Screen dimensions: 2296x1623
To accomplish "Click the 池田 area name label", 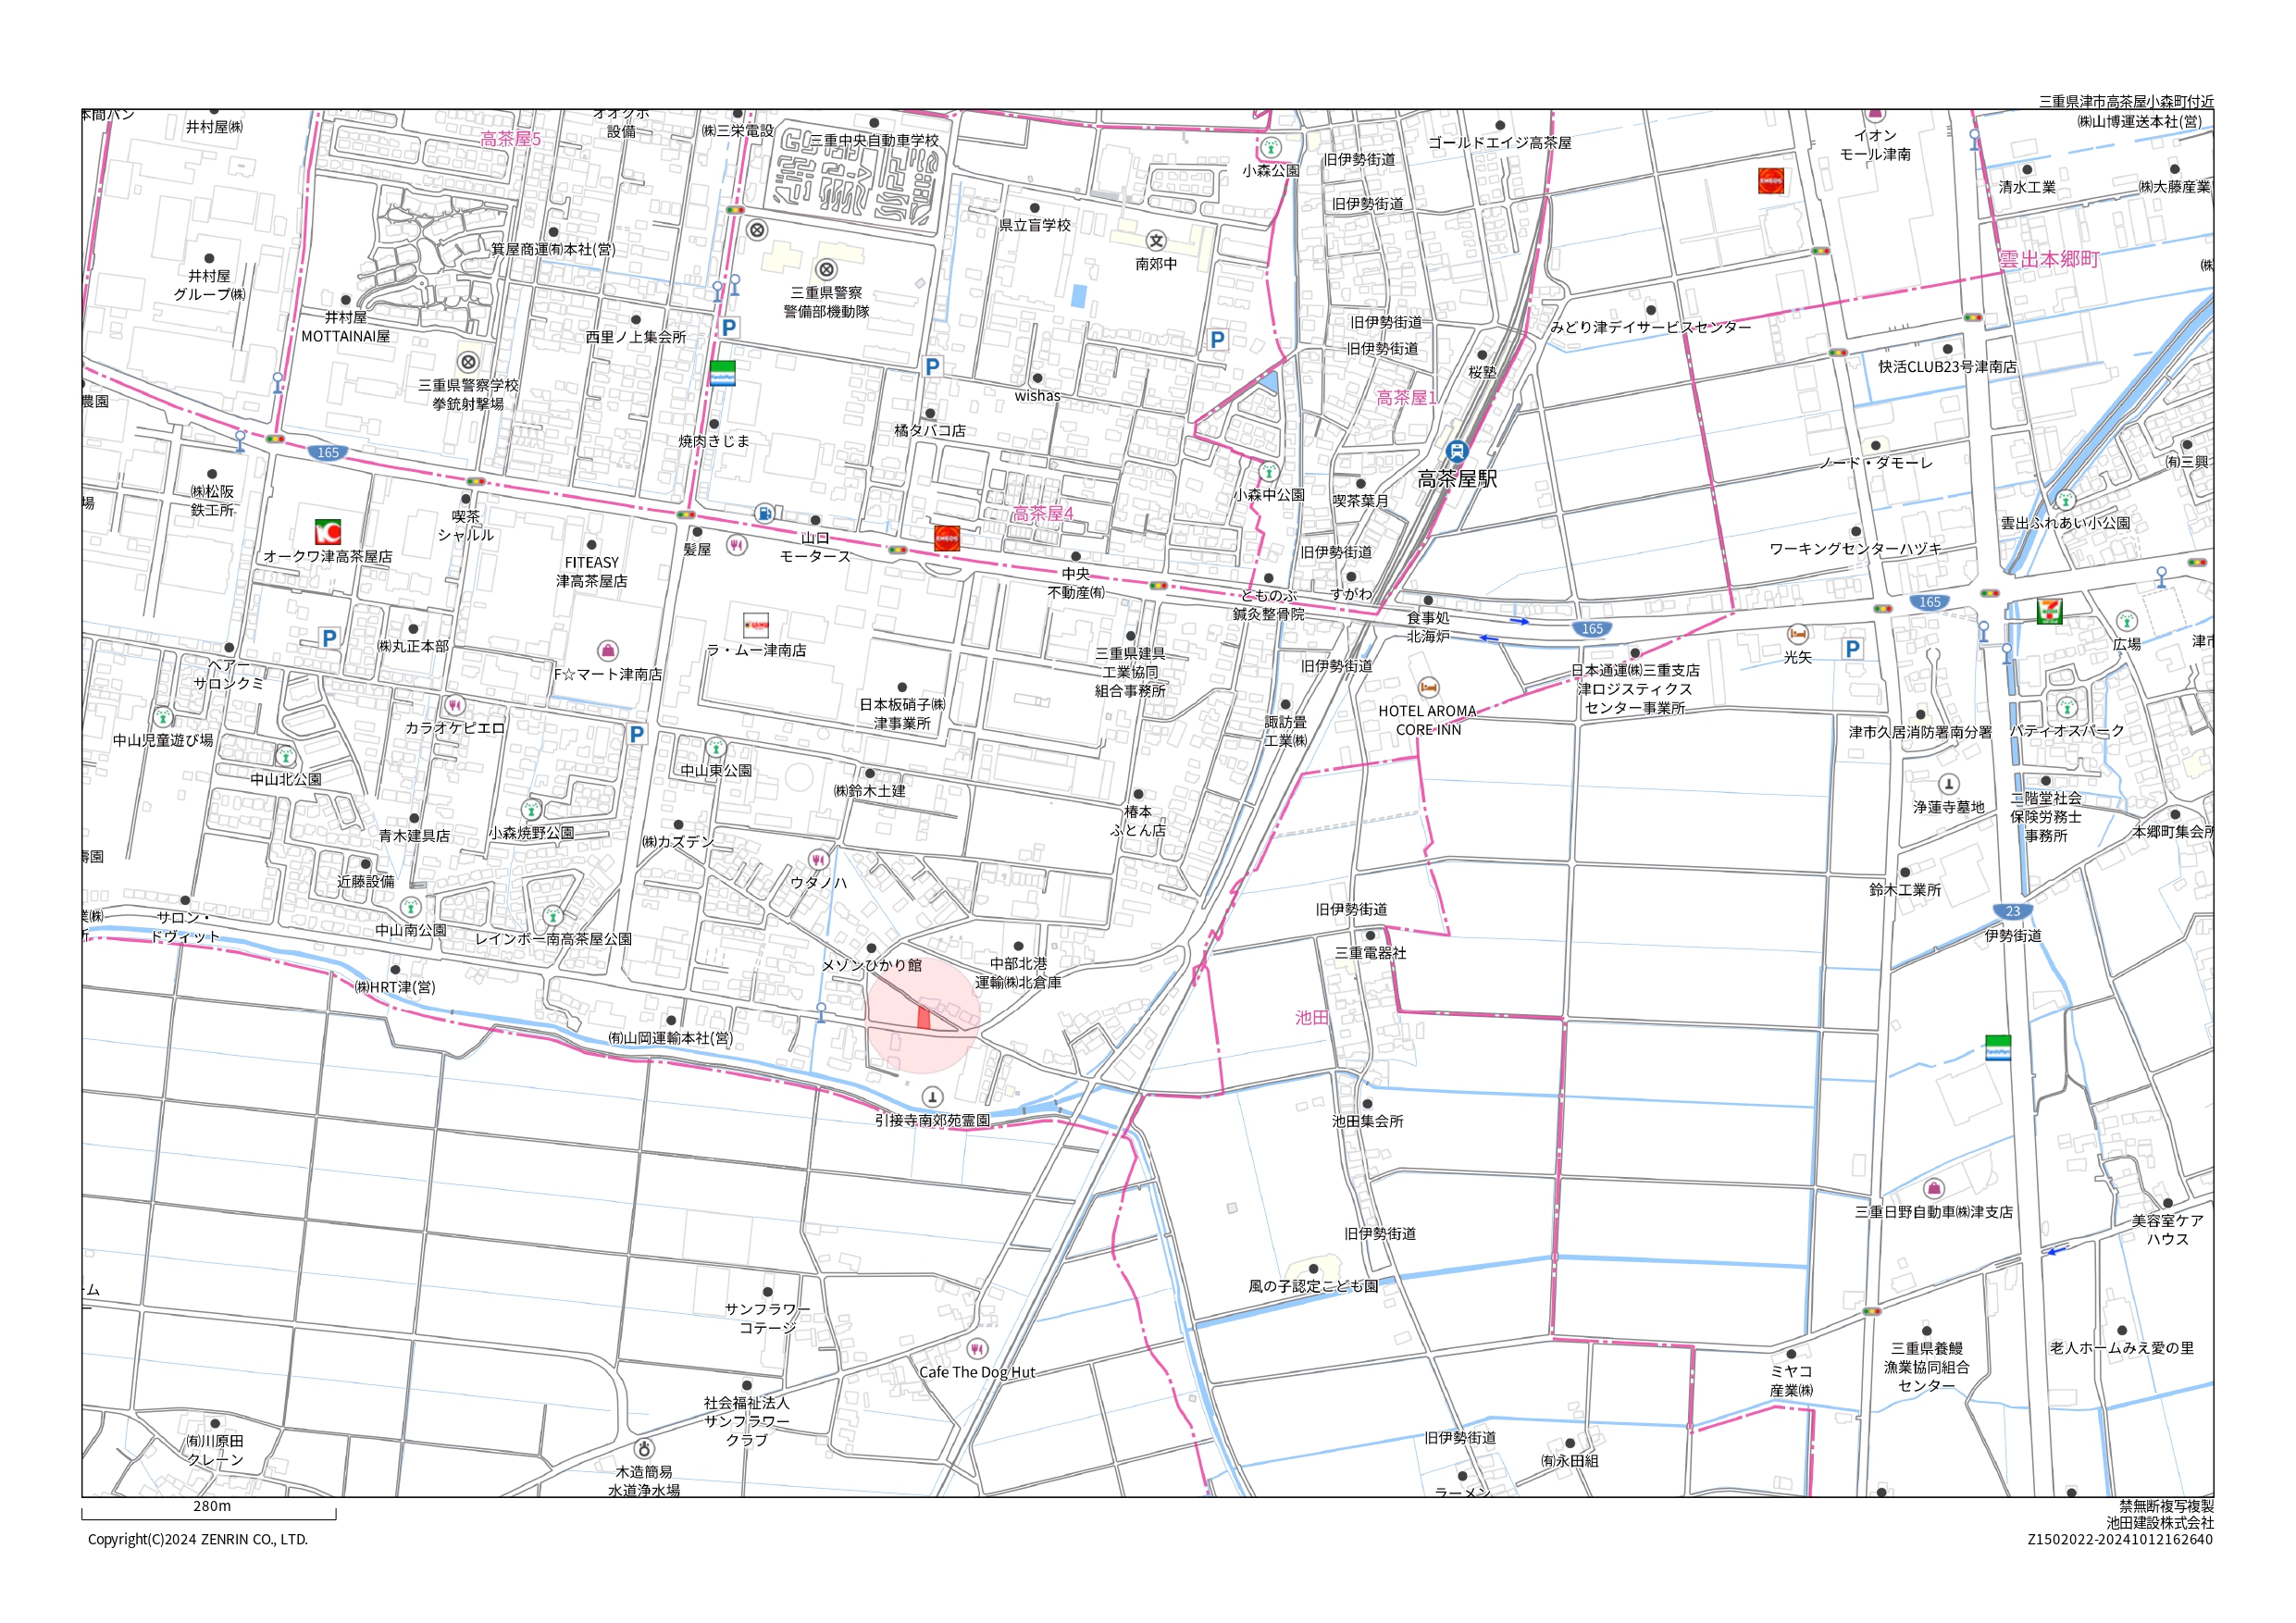I will 1311,1017.
